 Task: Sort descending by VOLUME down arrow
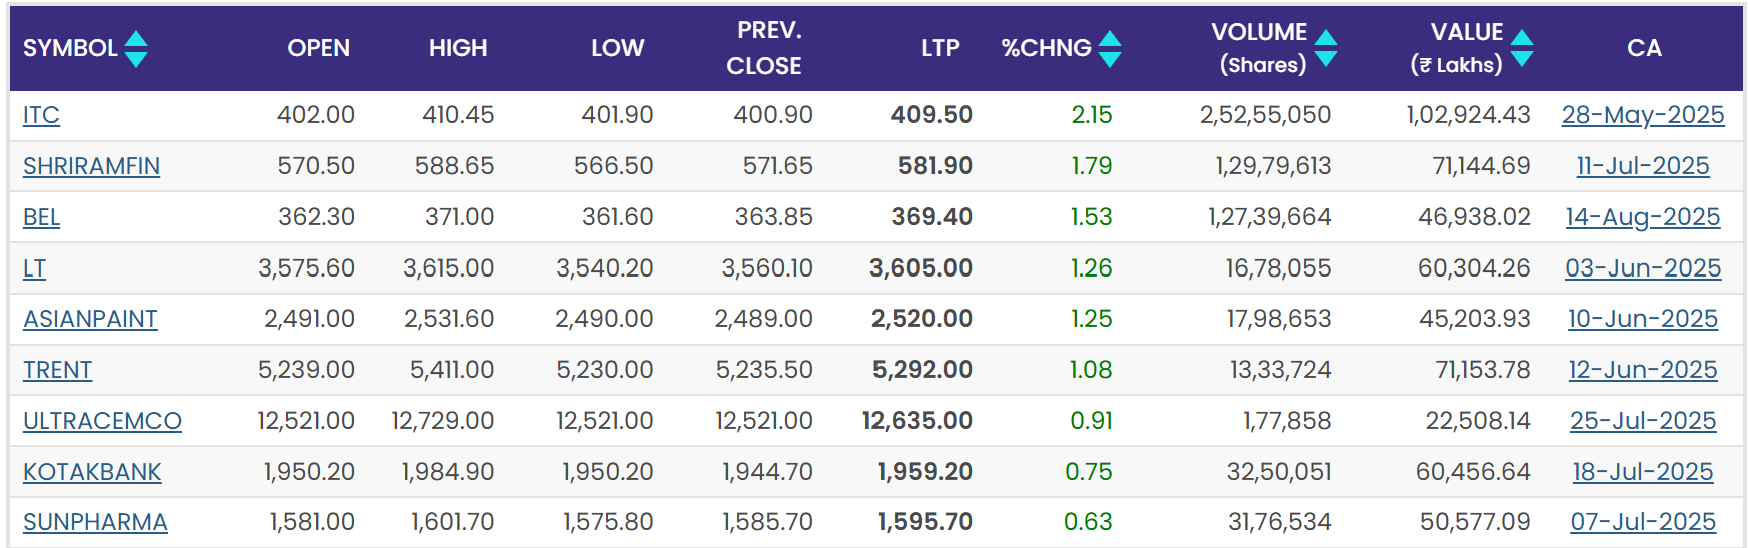pyautogui.click(x=1326, y=58)
